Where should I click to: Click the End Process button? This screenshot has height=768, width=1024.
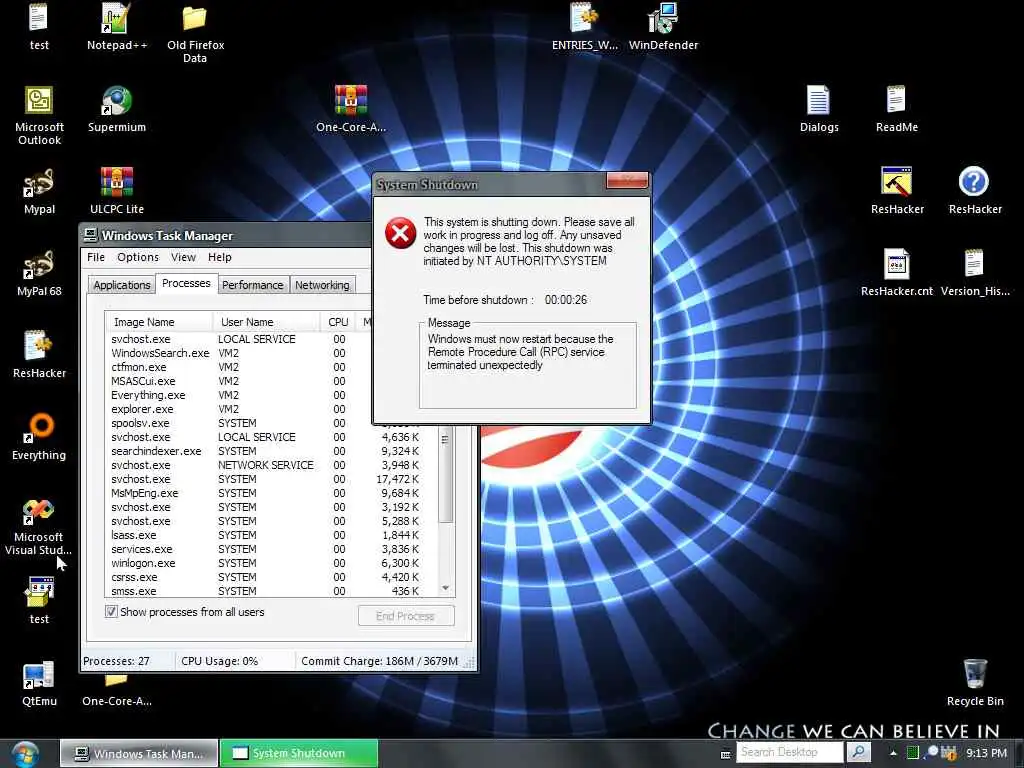point(406,616)
